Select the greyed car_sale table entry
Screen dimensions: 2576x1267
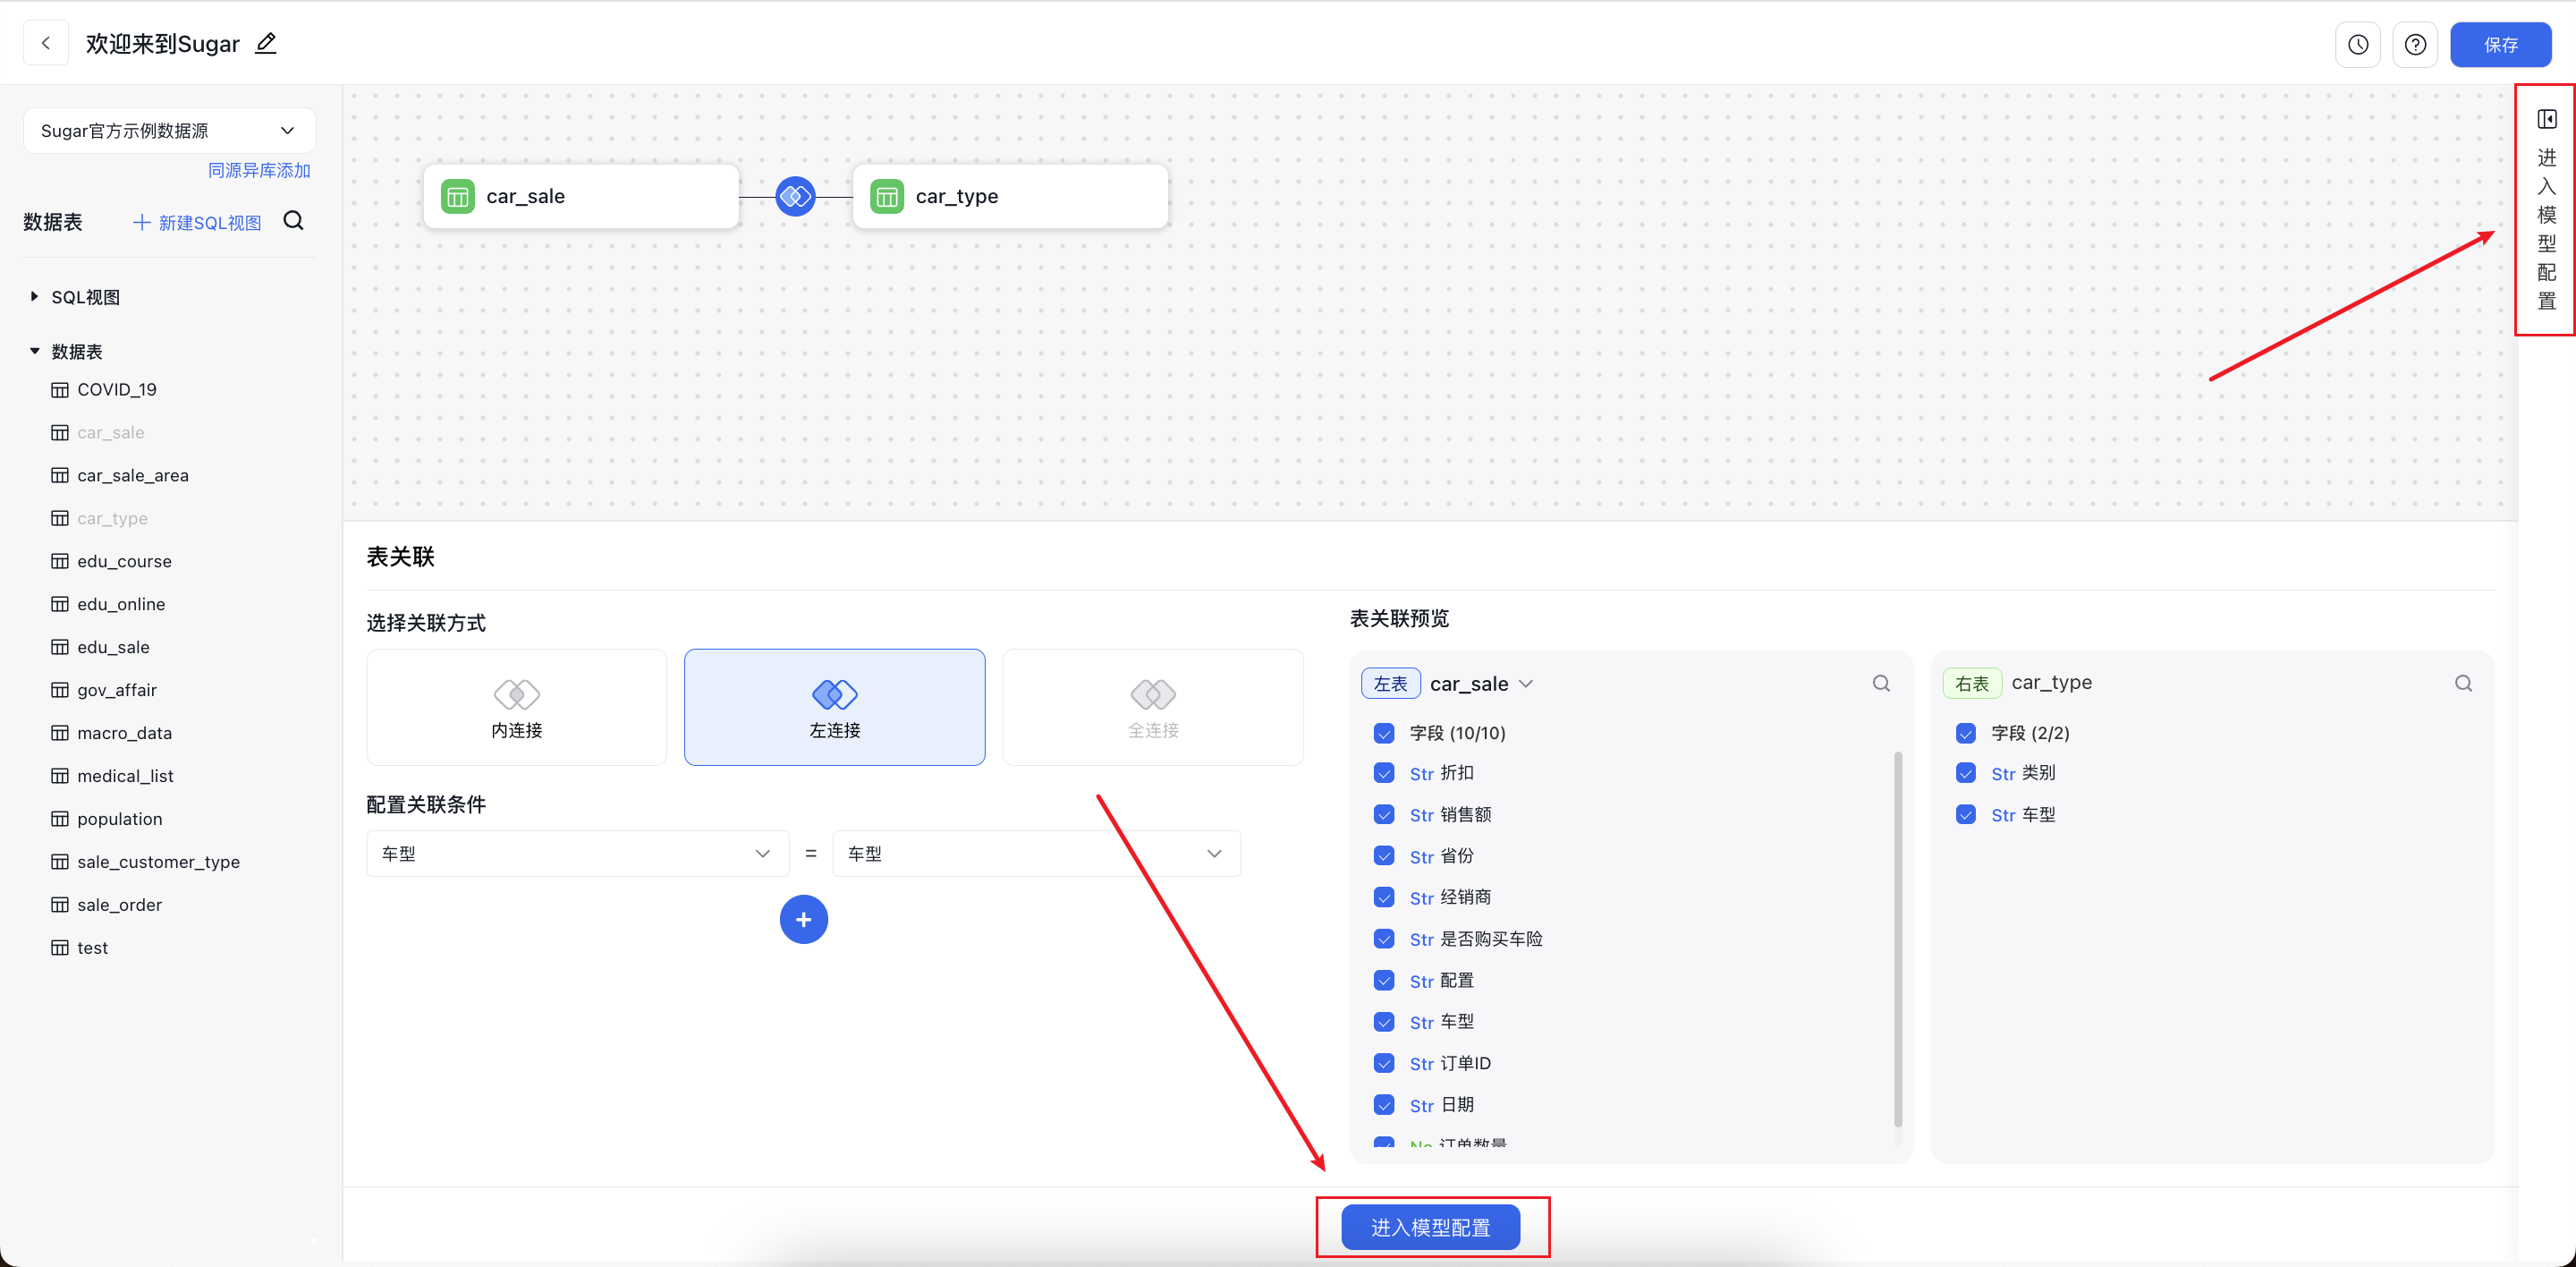click(111, 433)
